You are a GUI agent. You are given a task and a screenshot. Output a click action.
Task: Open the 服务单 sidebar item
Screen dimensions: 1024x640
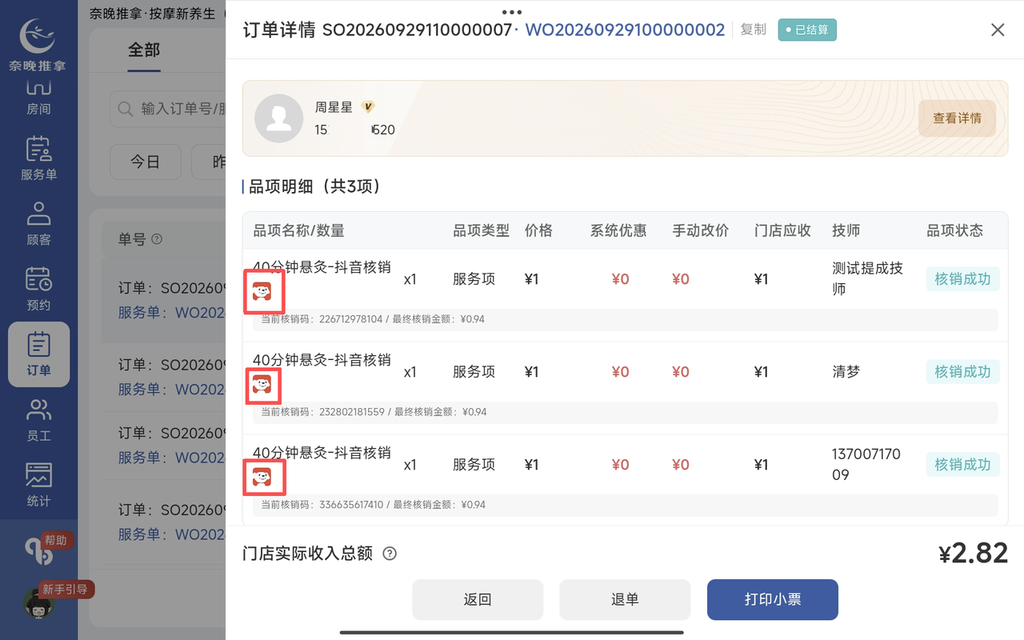pos(39,158)
